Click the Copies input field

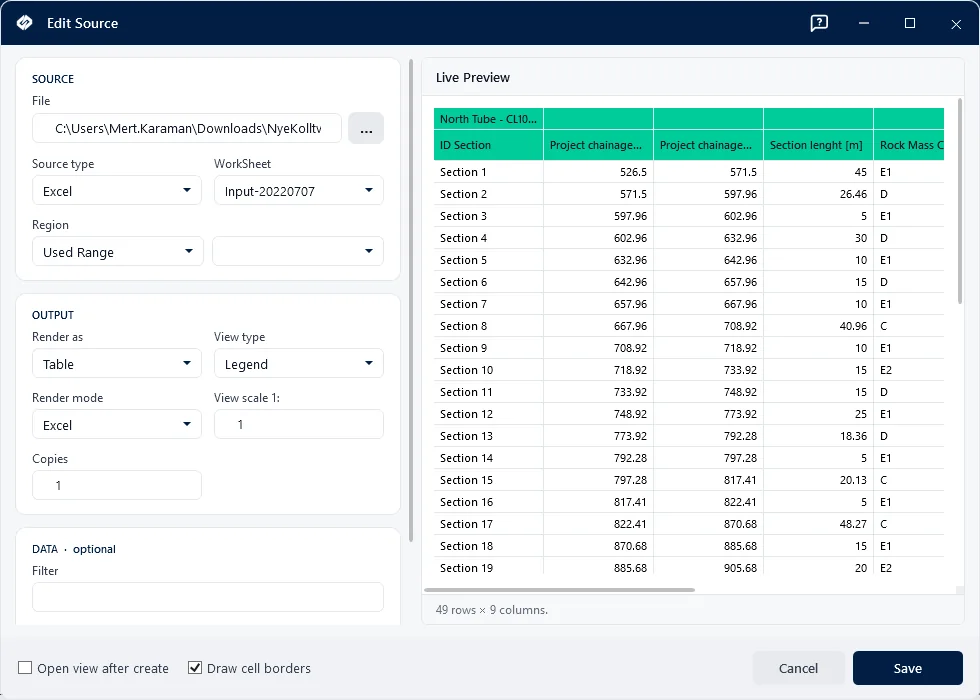coord(117,485)
